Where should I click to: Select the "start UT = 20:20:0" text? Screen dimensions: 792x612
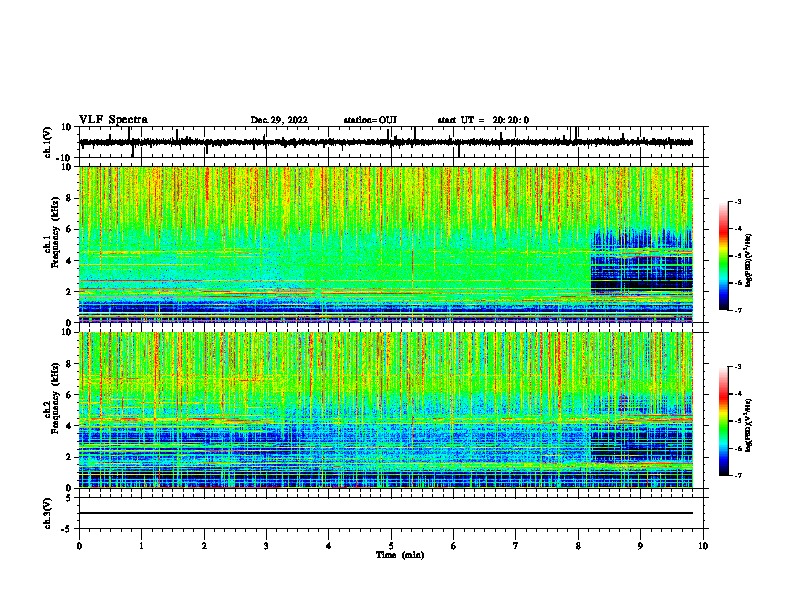[x=483, y=120]
